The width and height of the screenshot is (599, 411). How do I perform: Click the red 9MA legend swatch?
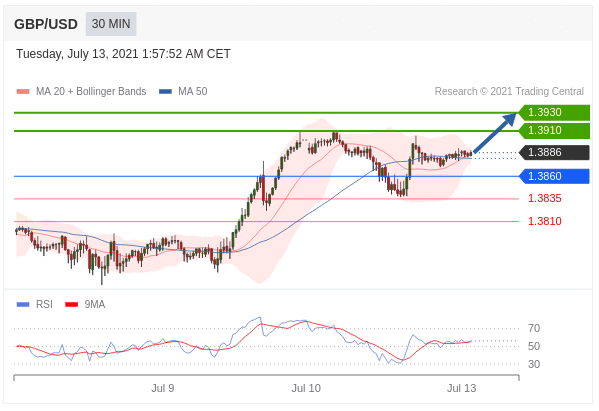click(x=71, y=304)
